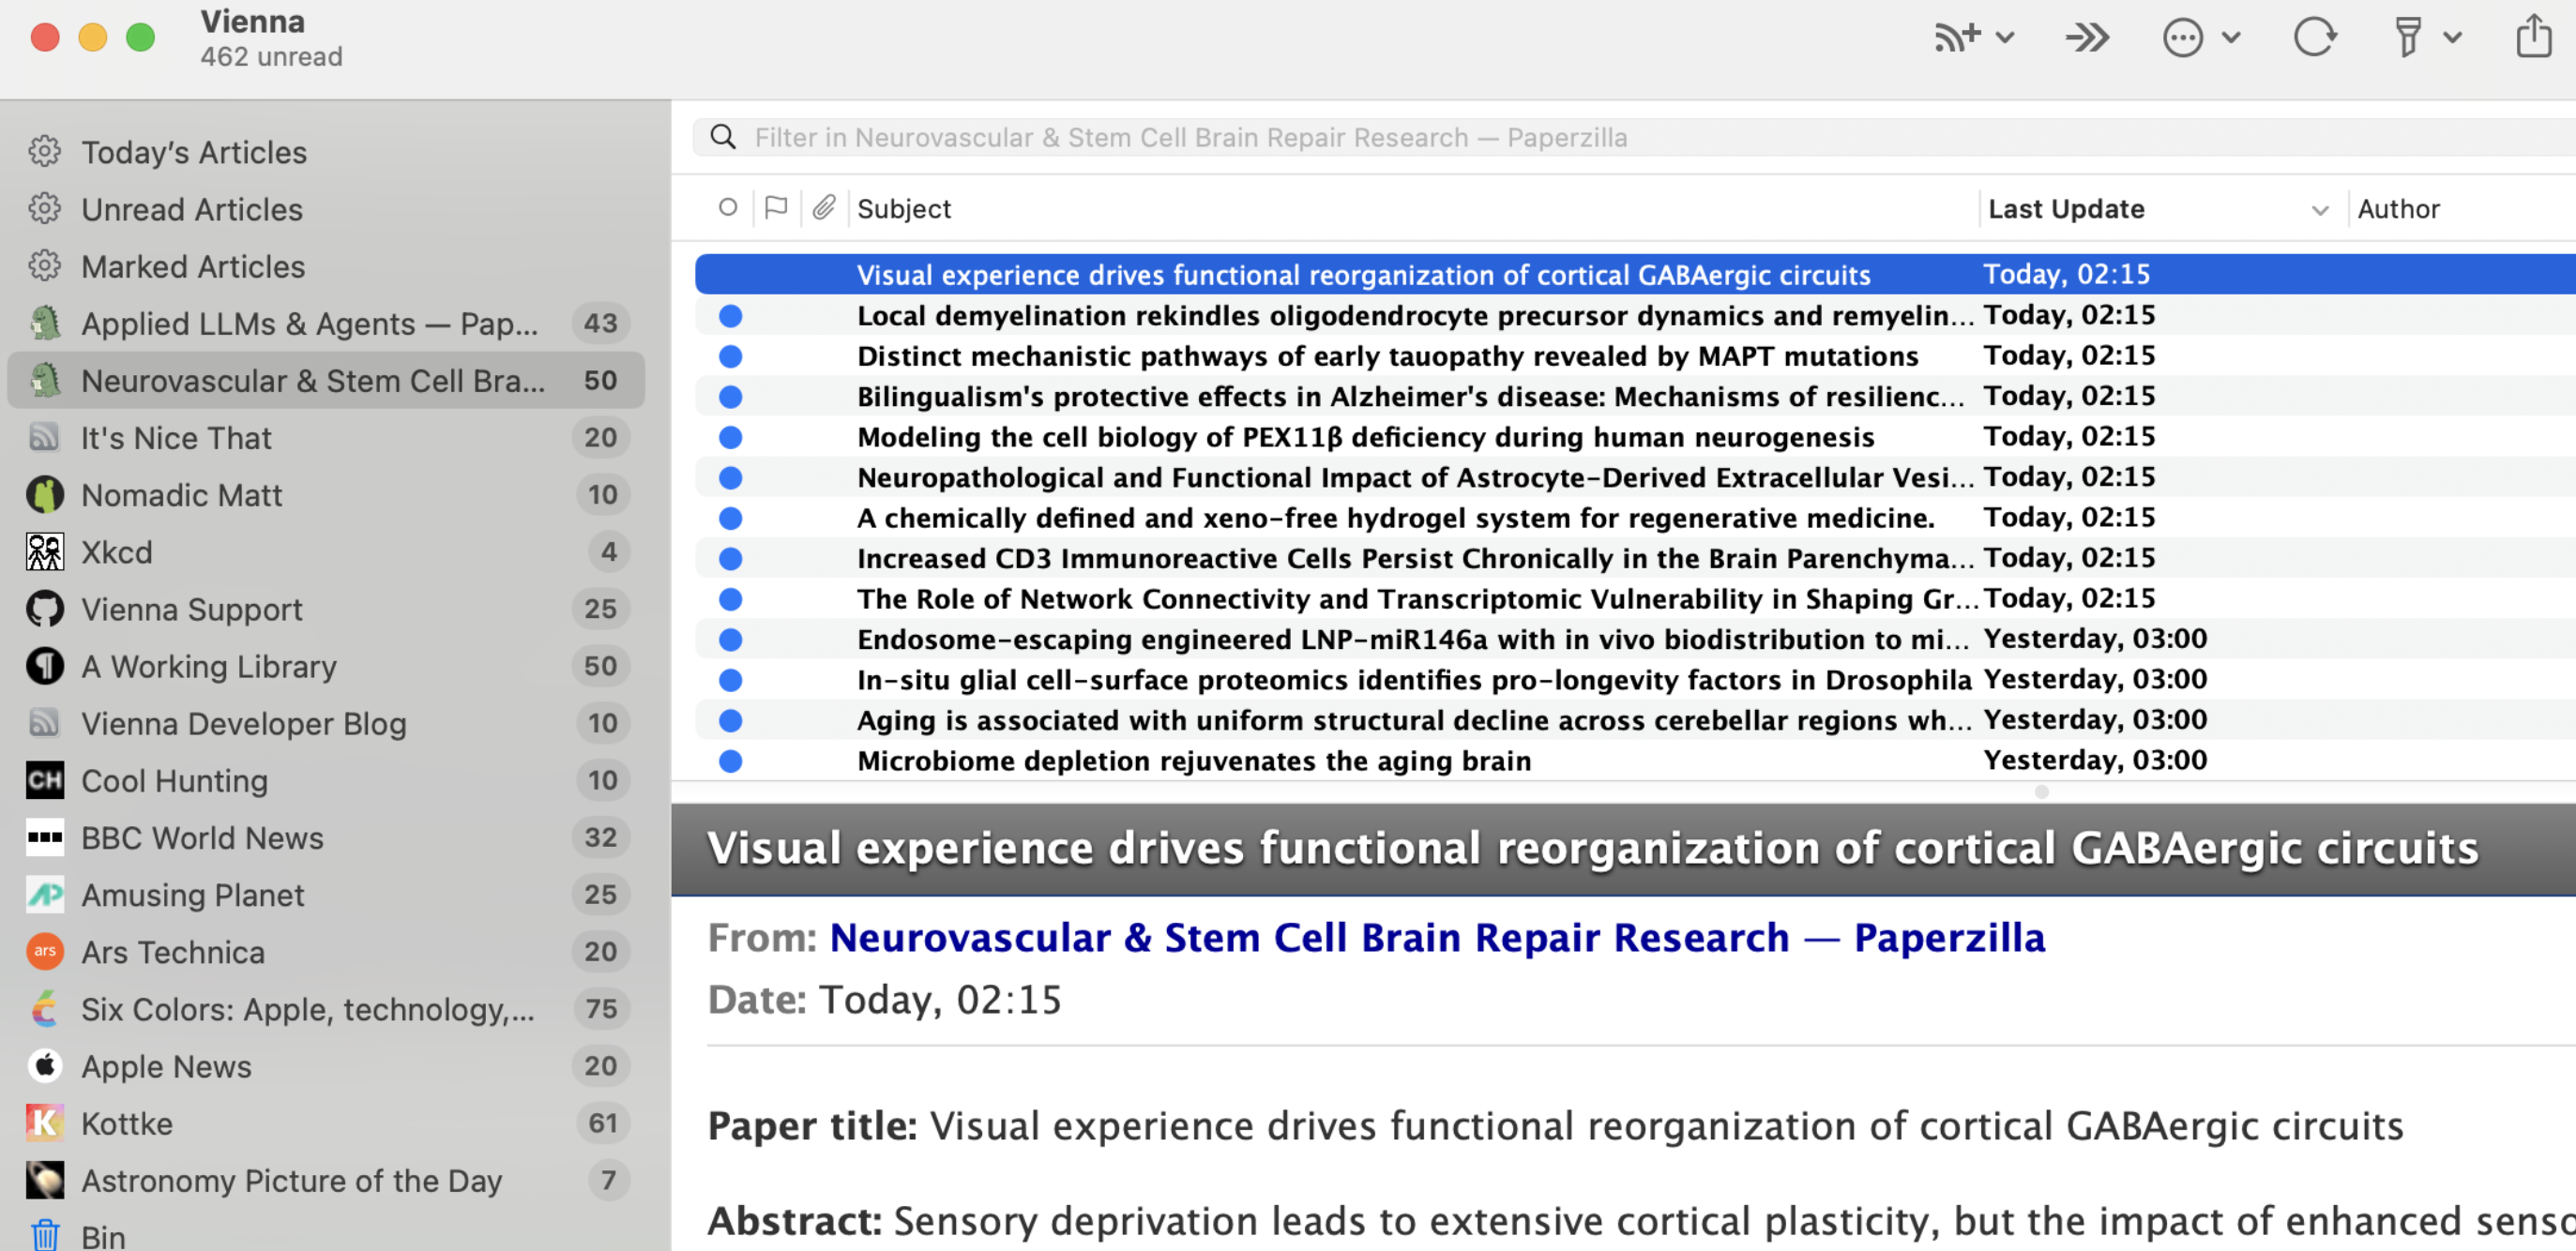Open the subscribe dropdown chevron
Screen dimensions: 2576x1251
(2004, 38)
